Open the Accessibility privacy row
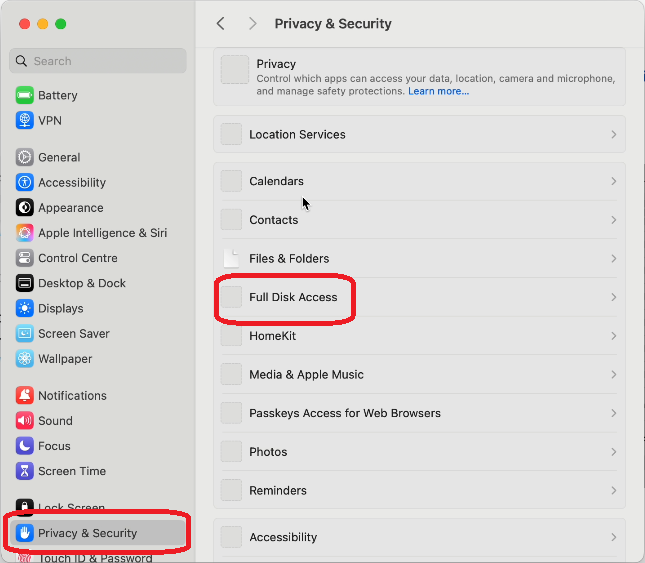The image size is (645, 563). click(419, 538)
